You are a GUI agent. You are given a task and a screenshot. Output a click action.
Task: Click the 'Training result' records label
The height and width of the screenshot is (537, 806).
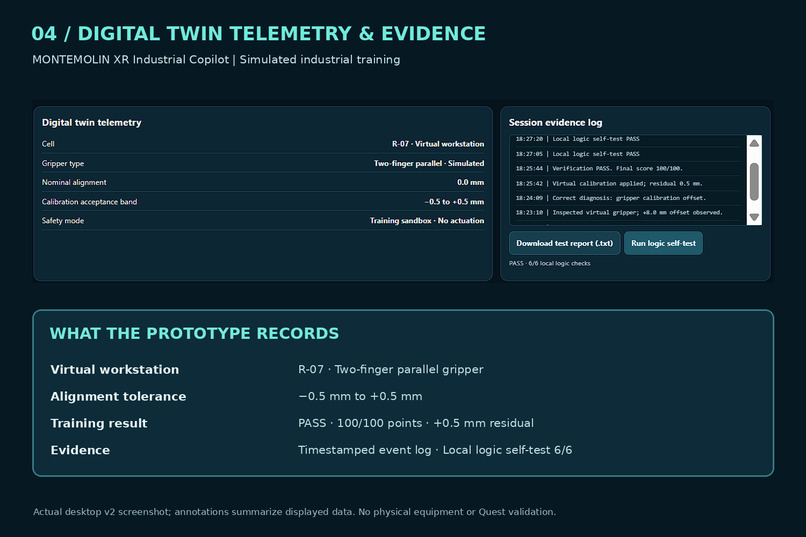[99, 423]
